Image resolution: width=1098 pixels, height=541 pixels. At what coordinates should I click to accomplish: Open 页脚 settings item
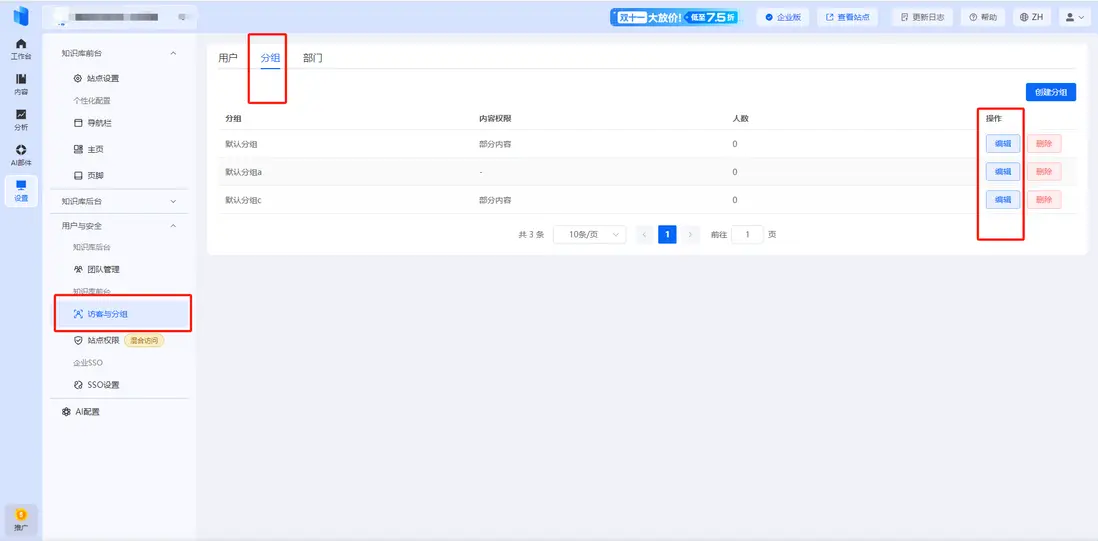pyautogui.click(x=88, y=175)
